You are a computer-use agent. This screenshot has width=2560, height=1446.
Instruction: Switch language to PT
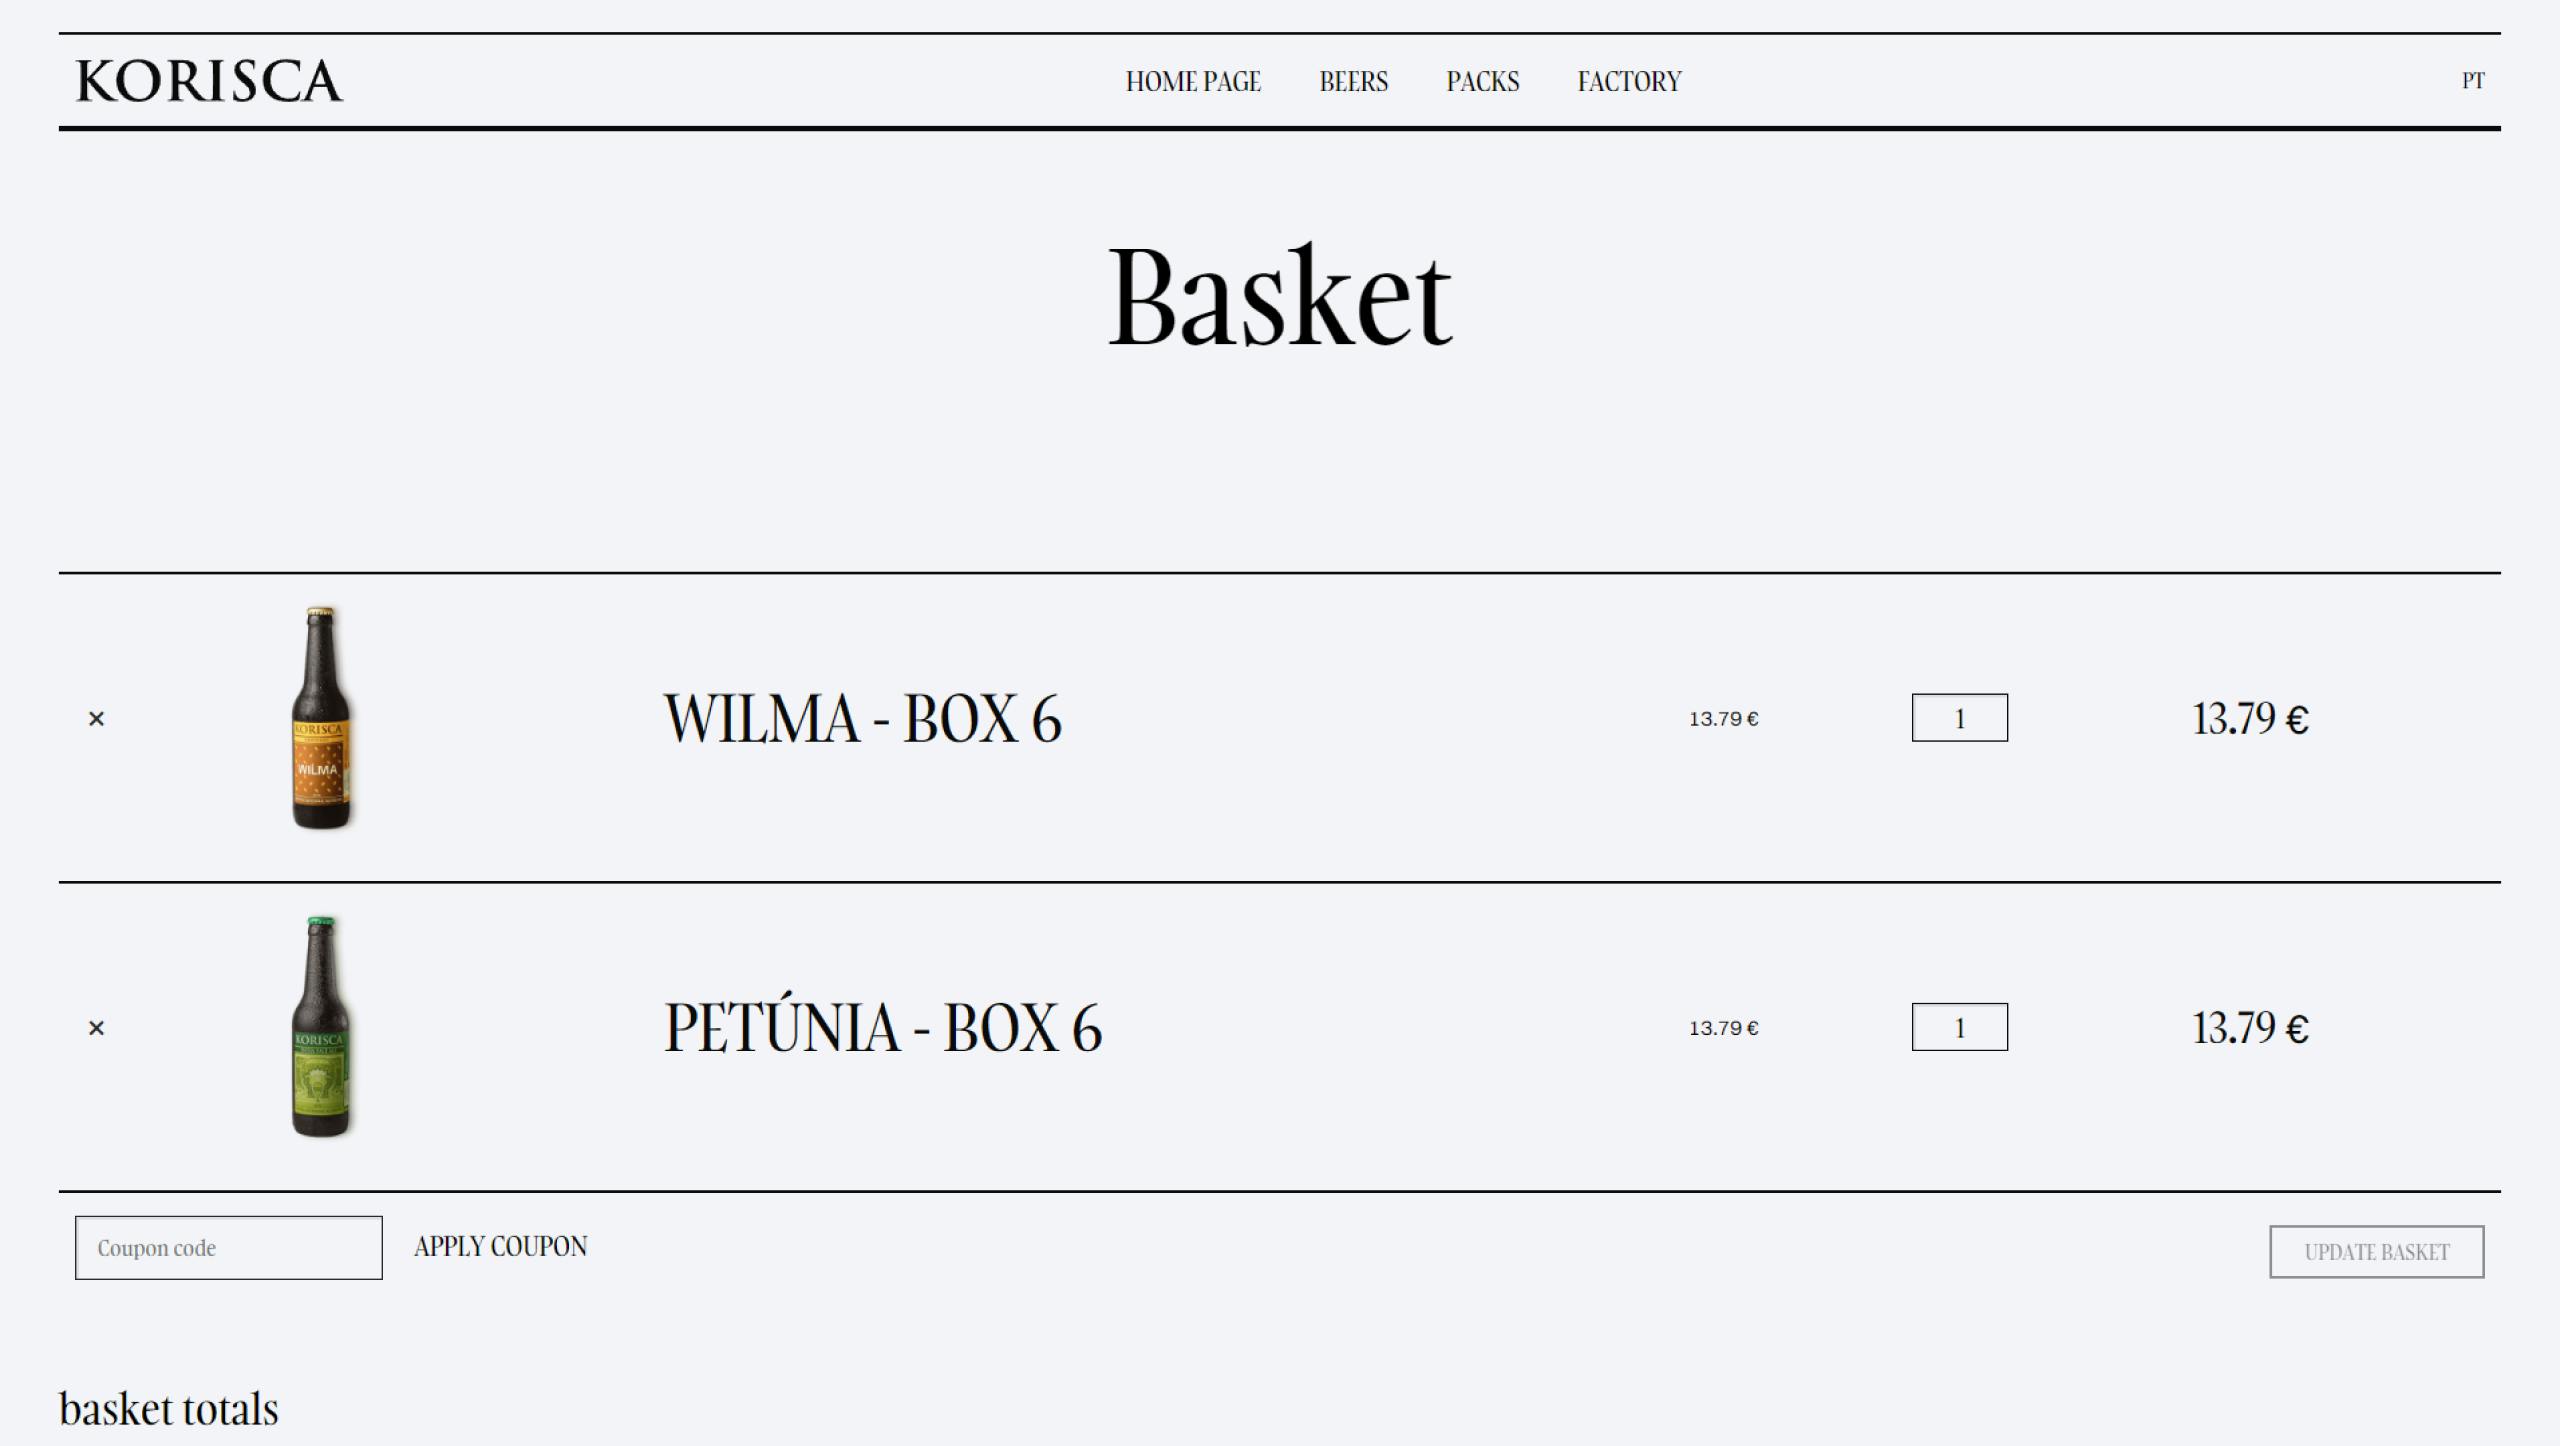click(2473, 81)
